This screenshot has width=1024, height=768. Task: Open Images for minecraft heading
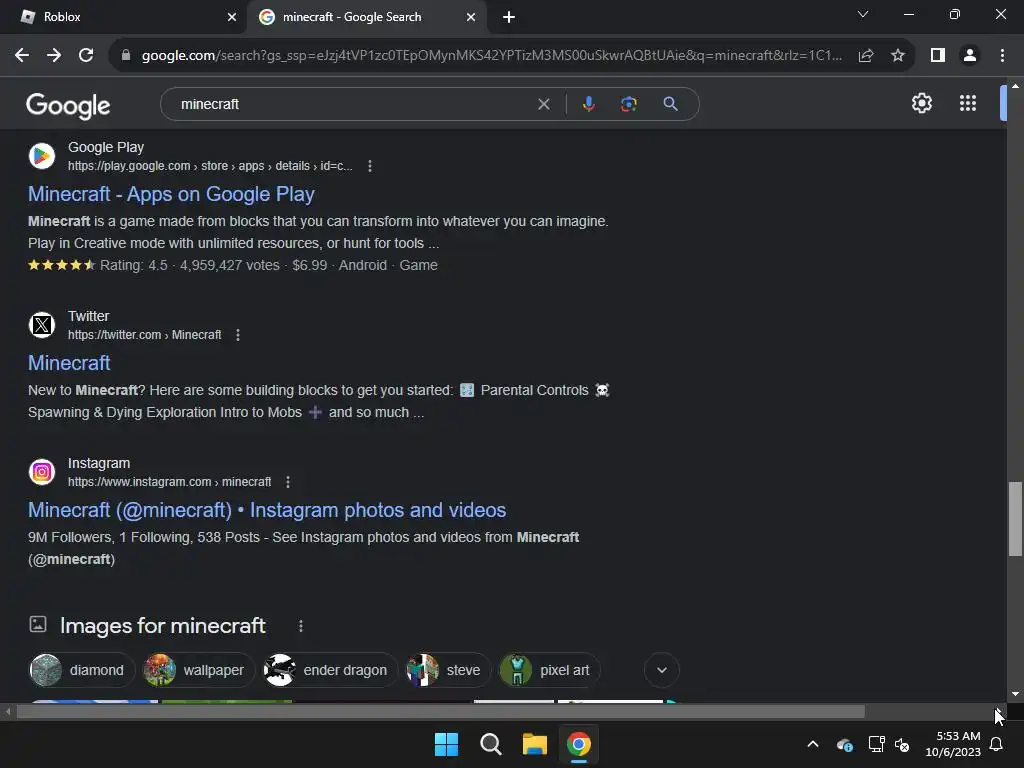point(163,626)
